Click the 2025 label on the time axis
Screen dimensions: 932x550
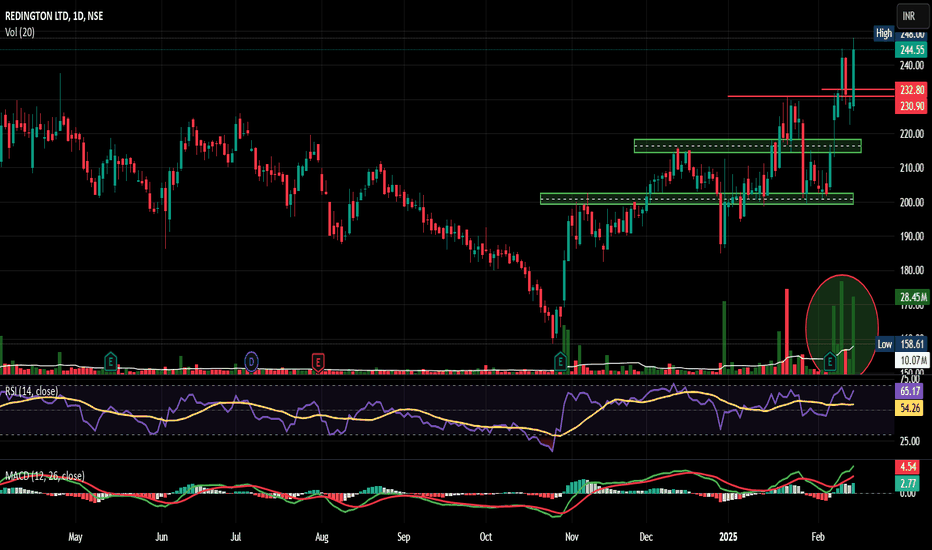728,537
